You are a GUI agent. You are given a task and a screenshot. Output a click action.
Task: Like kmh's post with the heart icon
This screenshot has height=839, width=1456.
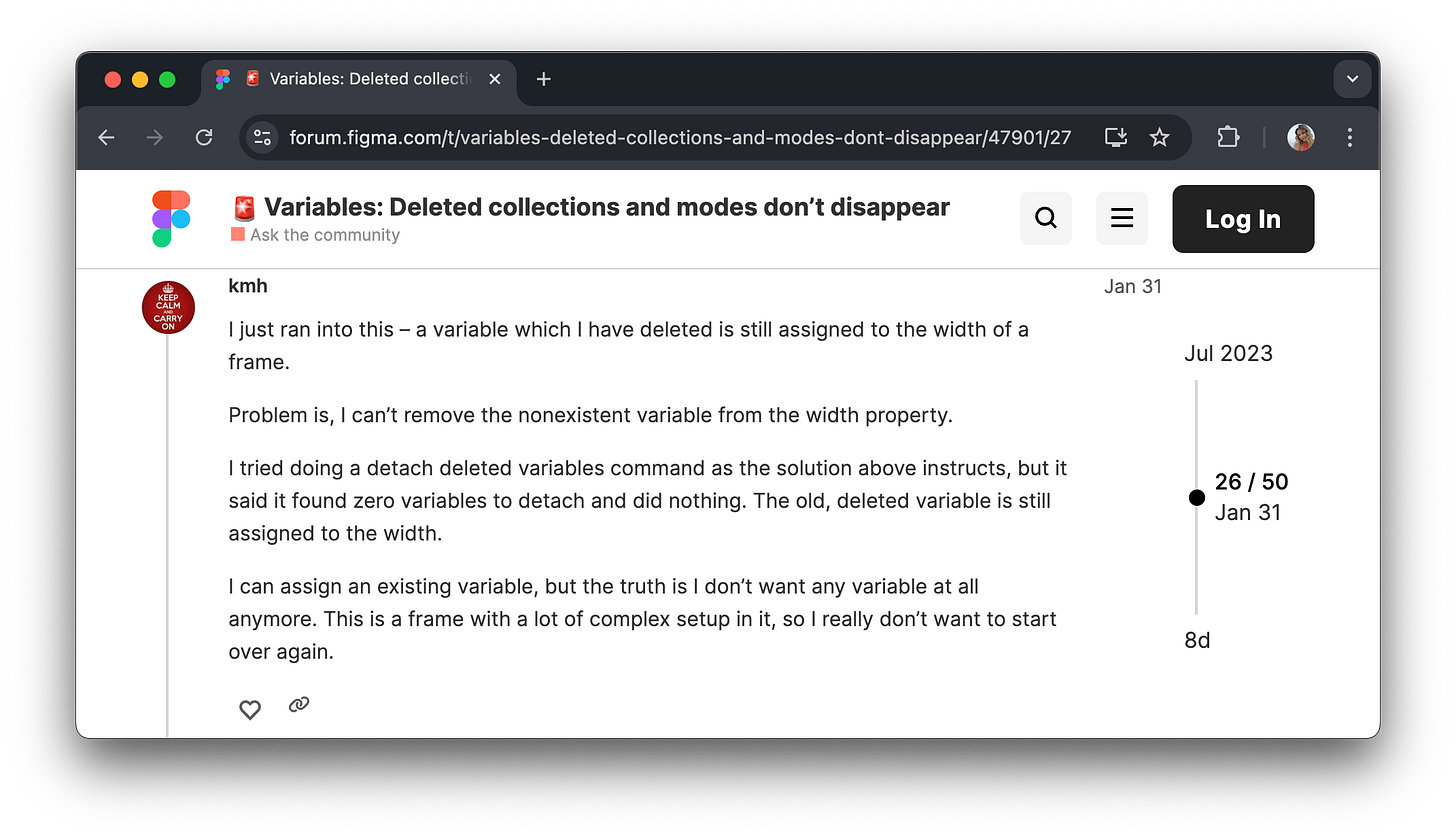(250, 709)
